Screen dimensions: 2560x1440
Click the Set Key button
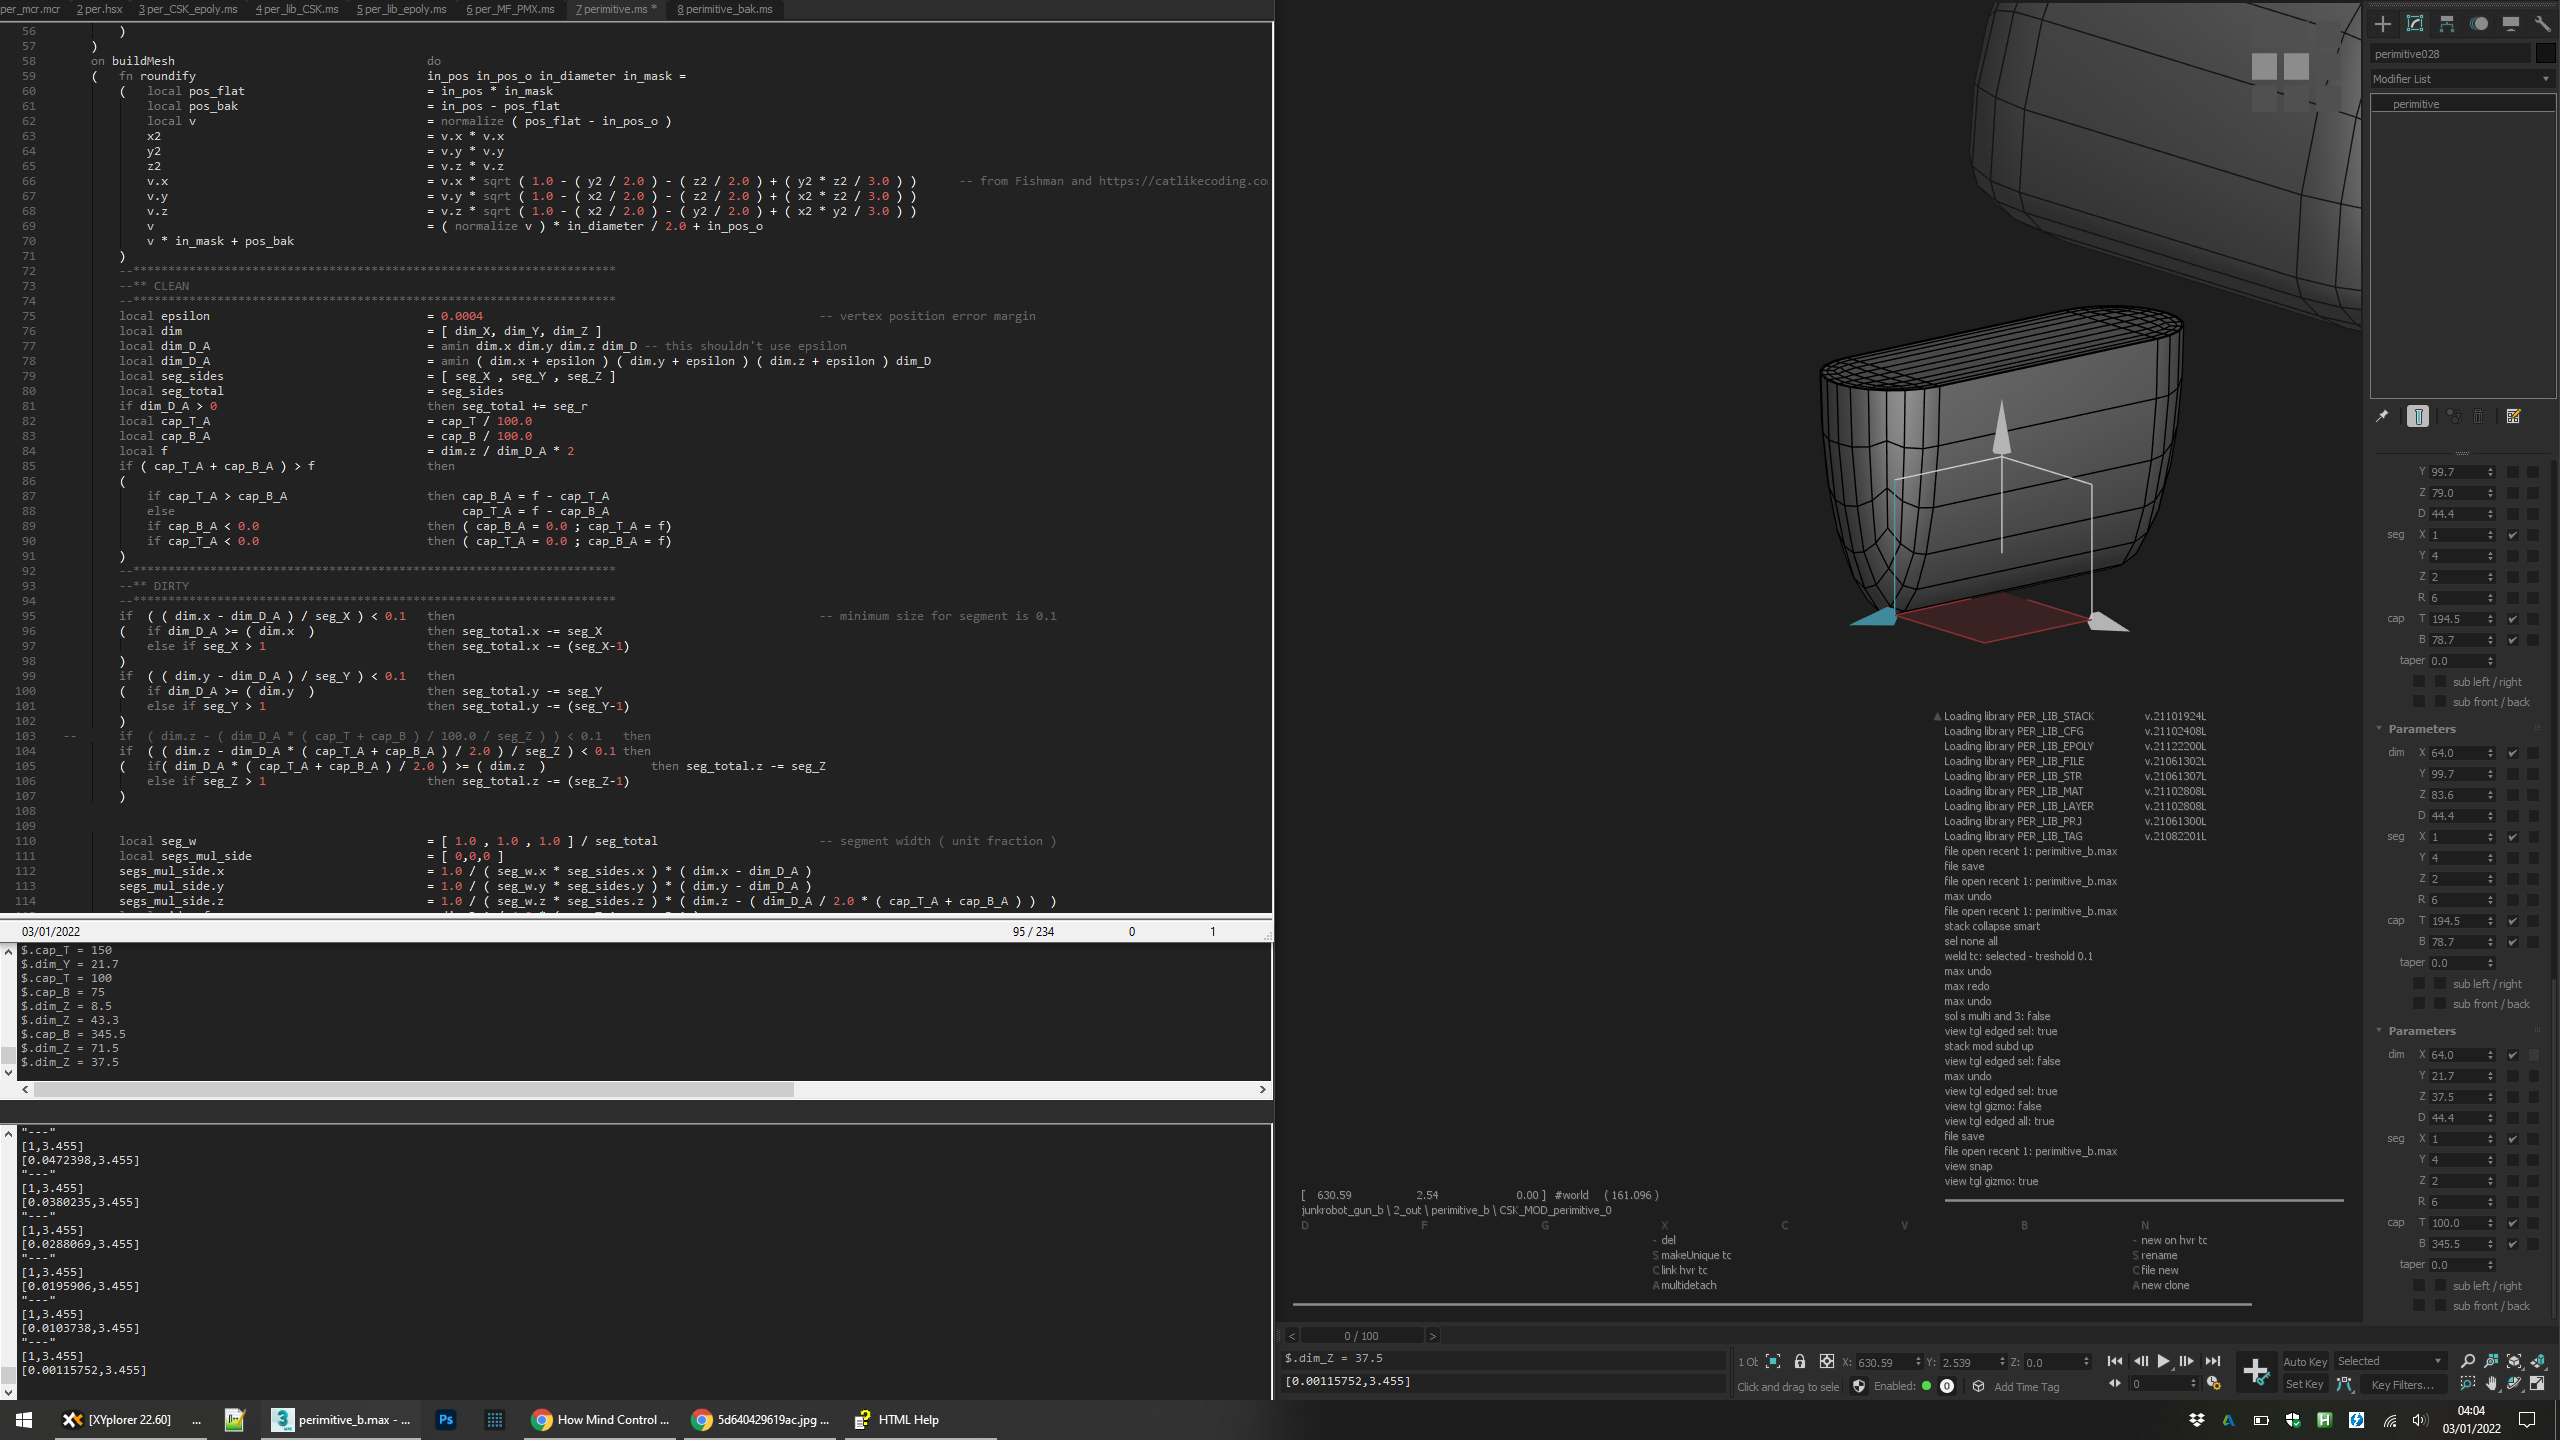2305,1384
